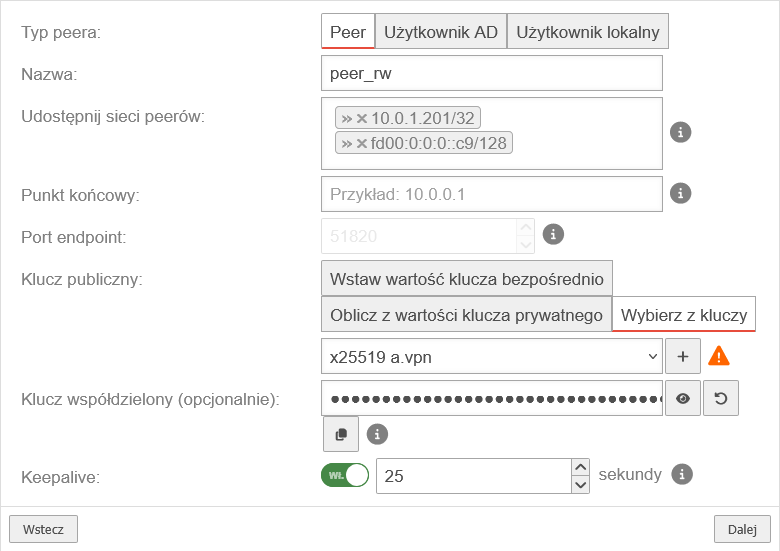The image size is (780, 551).
Task: Remove the 10.0.1.201/32 network tag
Action: (x=362, y=118)
